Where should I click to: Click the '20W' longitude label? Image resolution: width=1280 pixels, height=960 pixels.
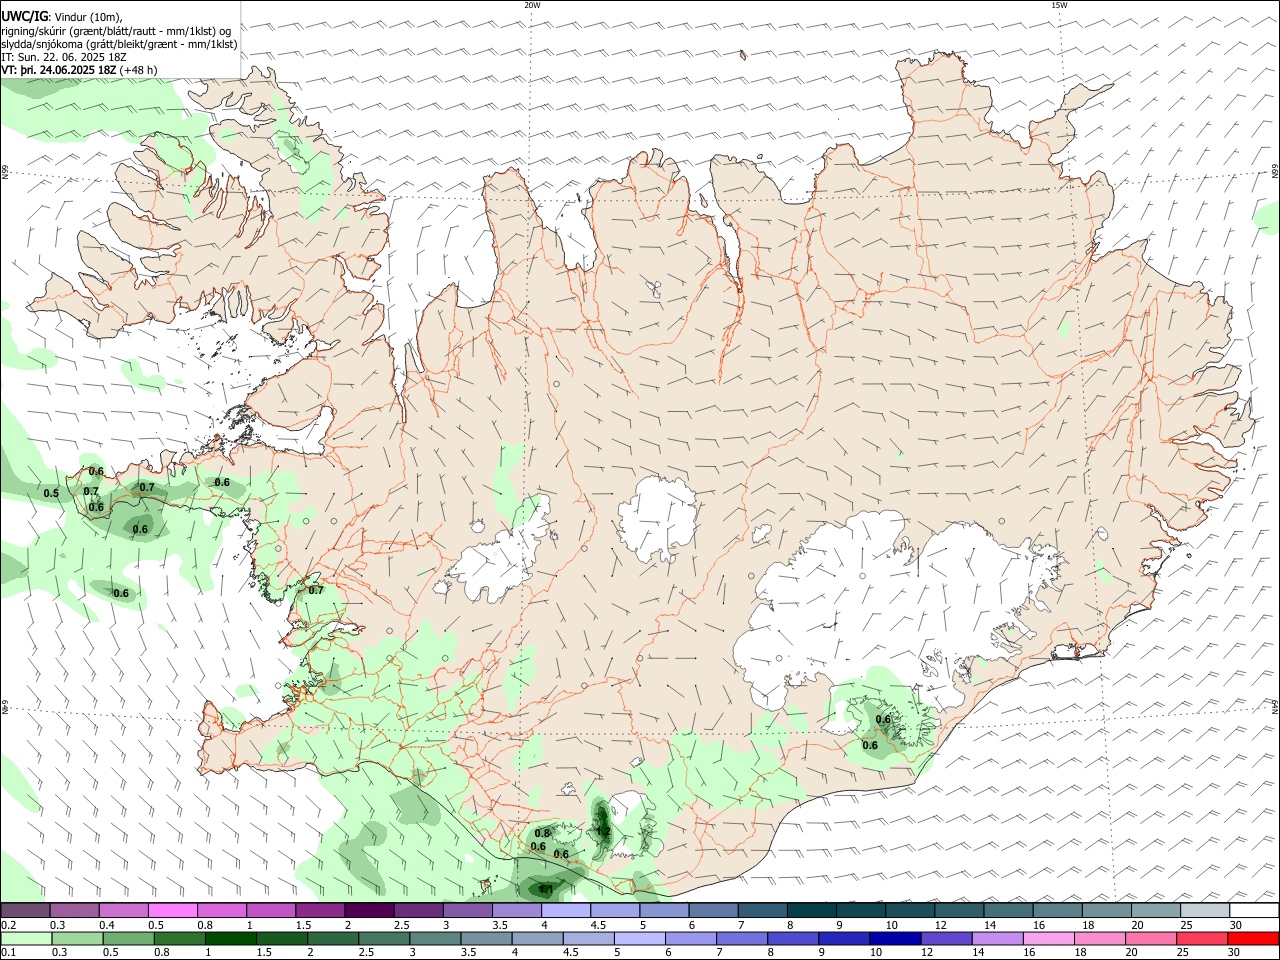[x=532, y=5]
